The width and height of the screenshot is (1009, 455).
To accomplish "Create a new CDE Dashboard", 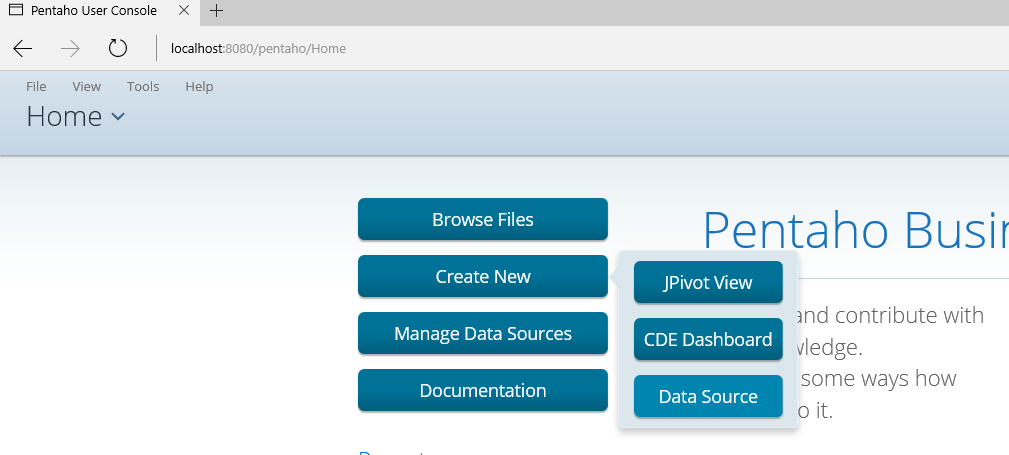I will [x=708, y=339].
